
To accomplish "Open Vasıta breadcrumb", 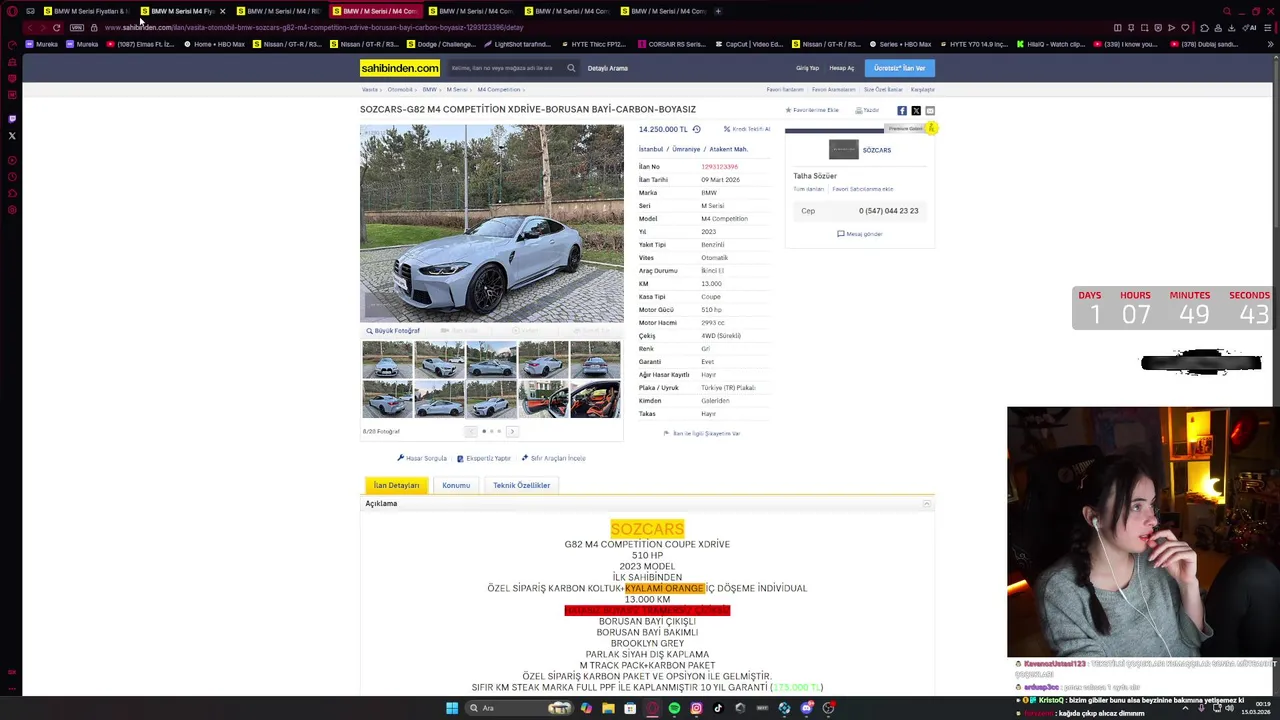I will 369,90.
